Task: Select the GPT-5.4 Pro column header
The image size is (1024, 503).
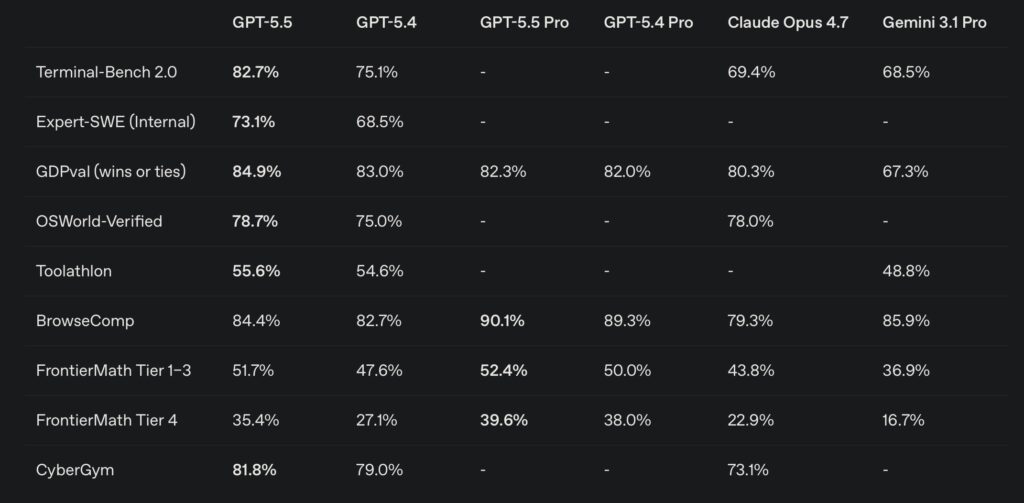Action: (648, 22)
